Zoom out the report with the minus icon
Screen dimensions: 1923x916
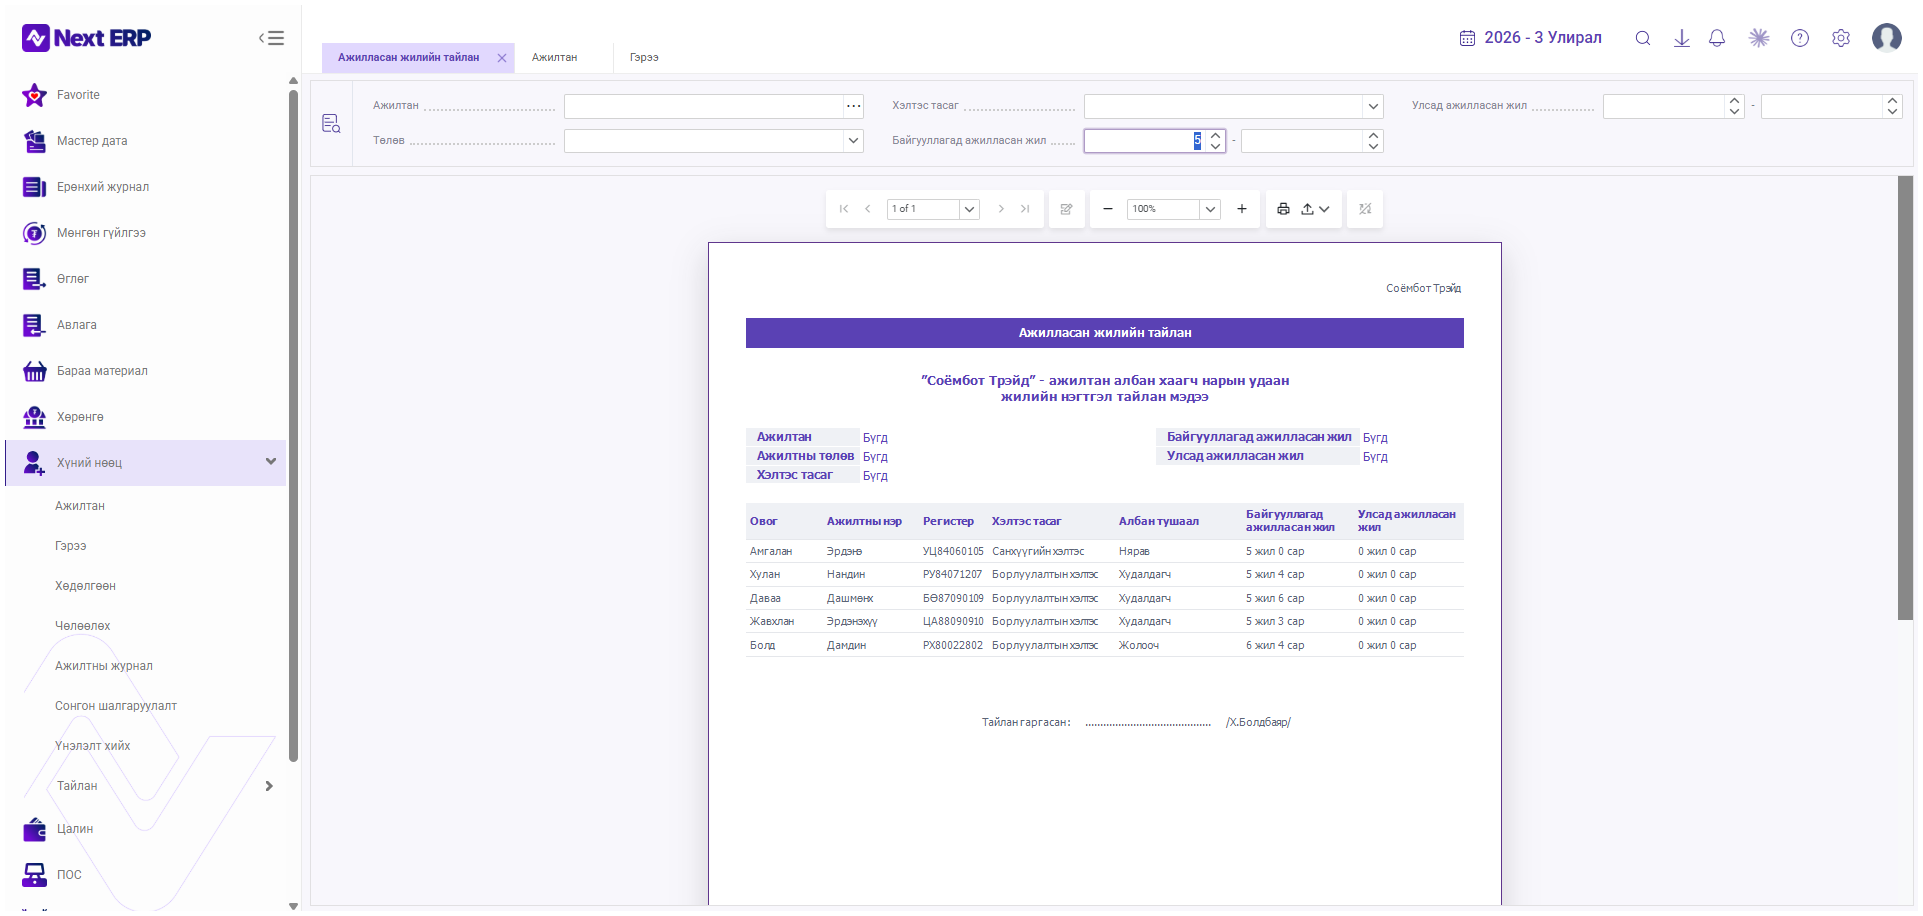1108,209
